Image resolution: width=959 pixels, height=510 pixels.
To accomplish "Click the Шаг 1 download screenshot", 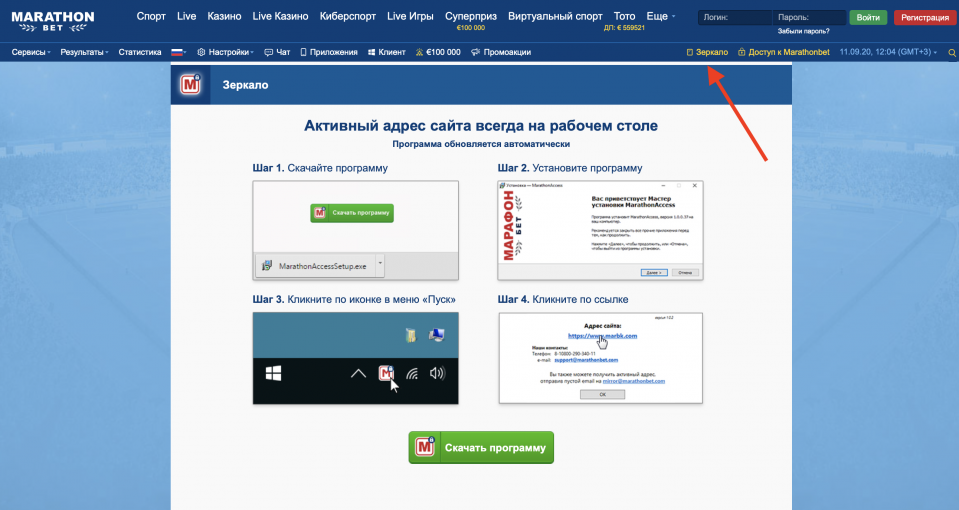I will pyautogui.click(x=355, y=231).
